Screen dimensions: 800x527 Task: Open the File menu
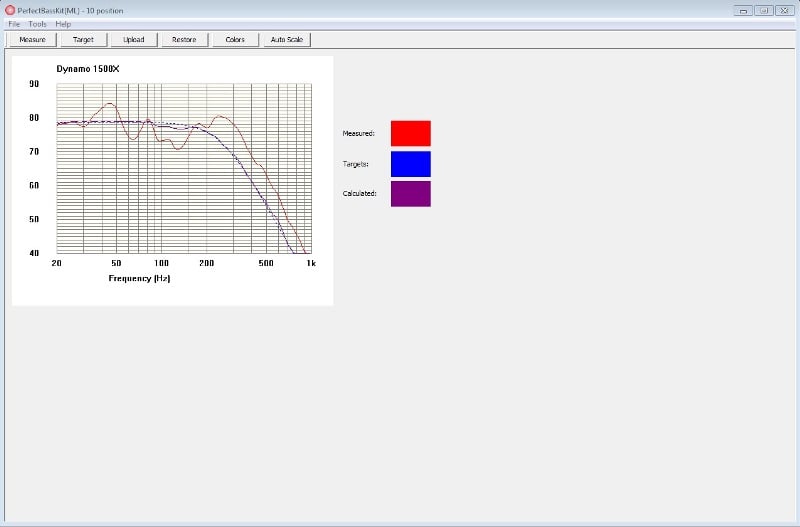(x=14, y=23)
